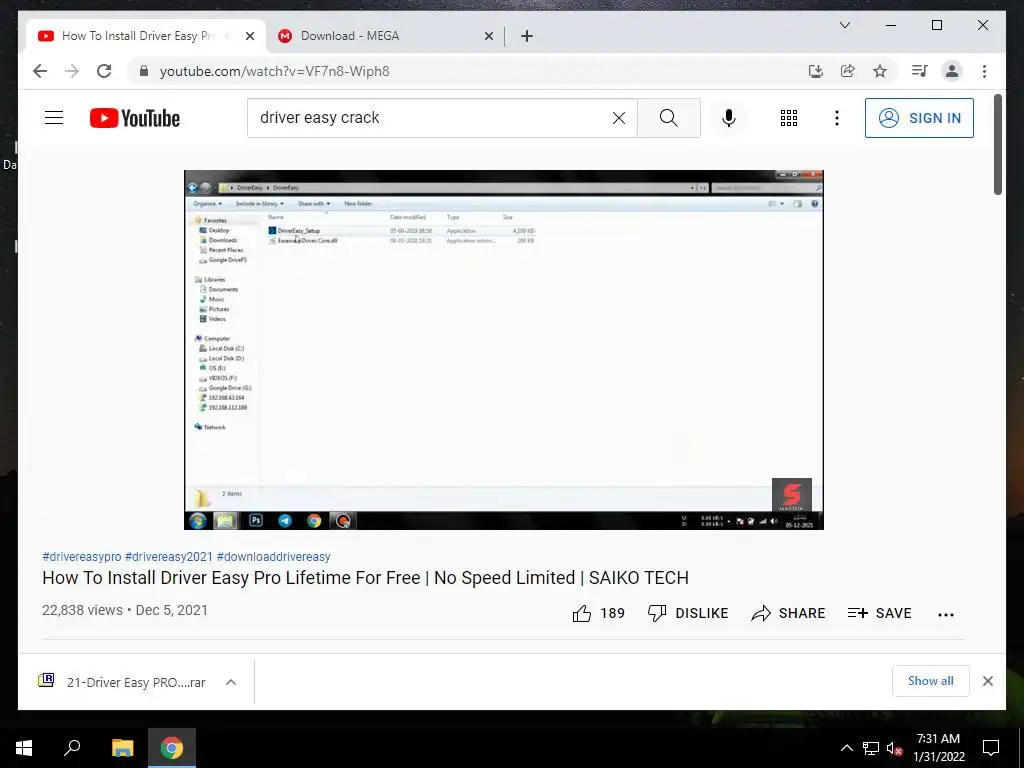This screenshot has height=768, width=1024.
Task: Open the #drivereasypro hashtag
Action: tap(82, 556)
